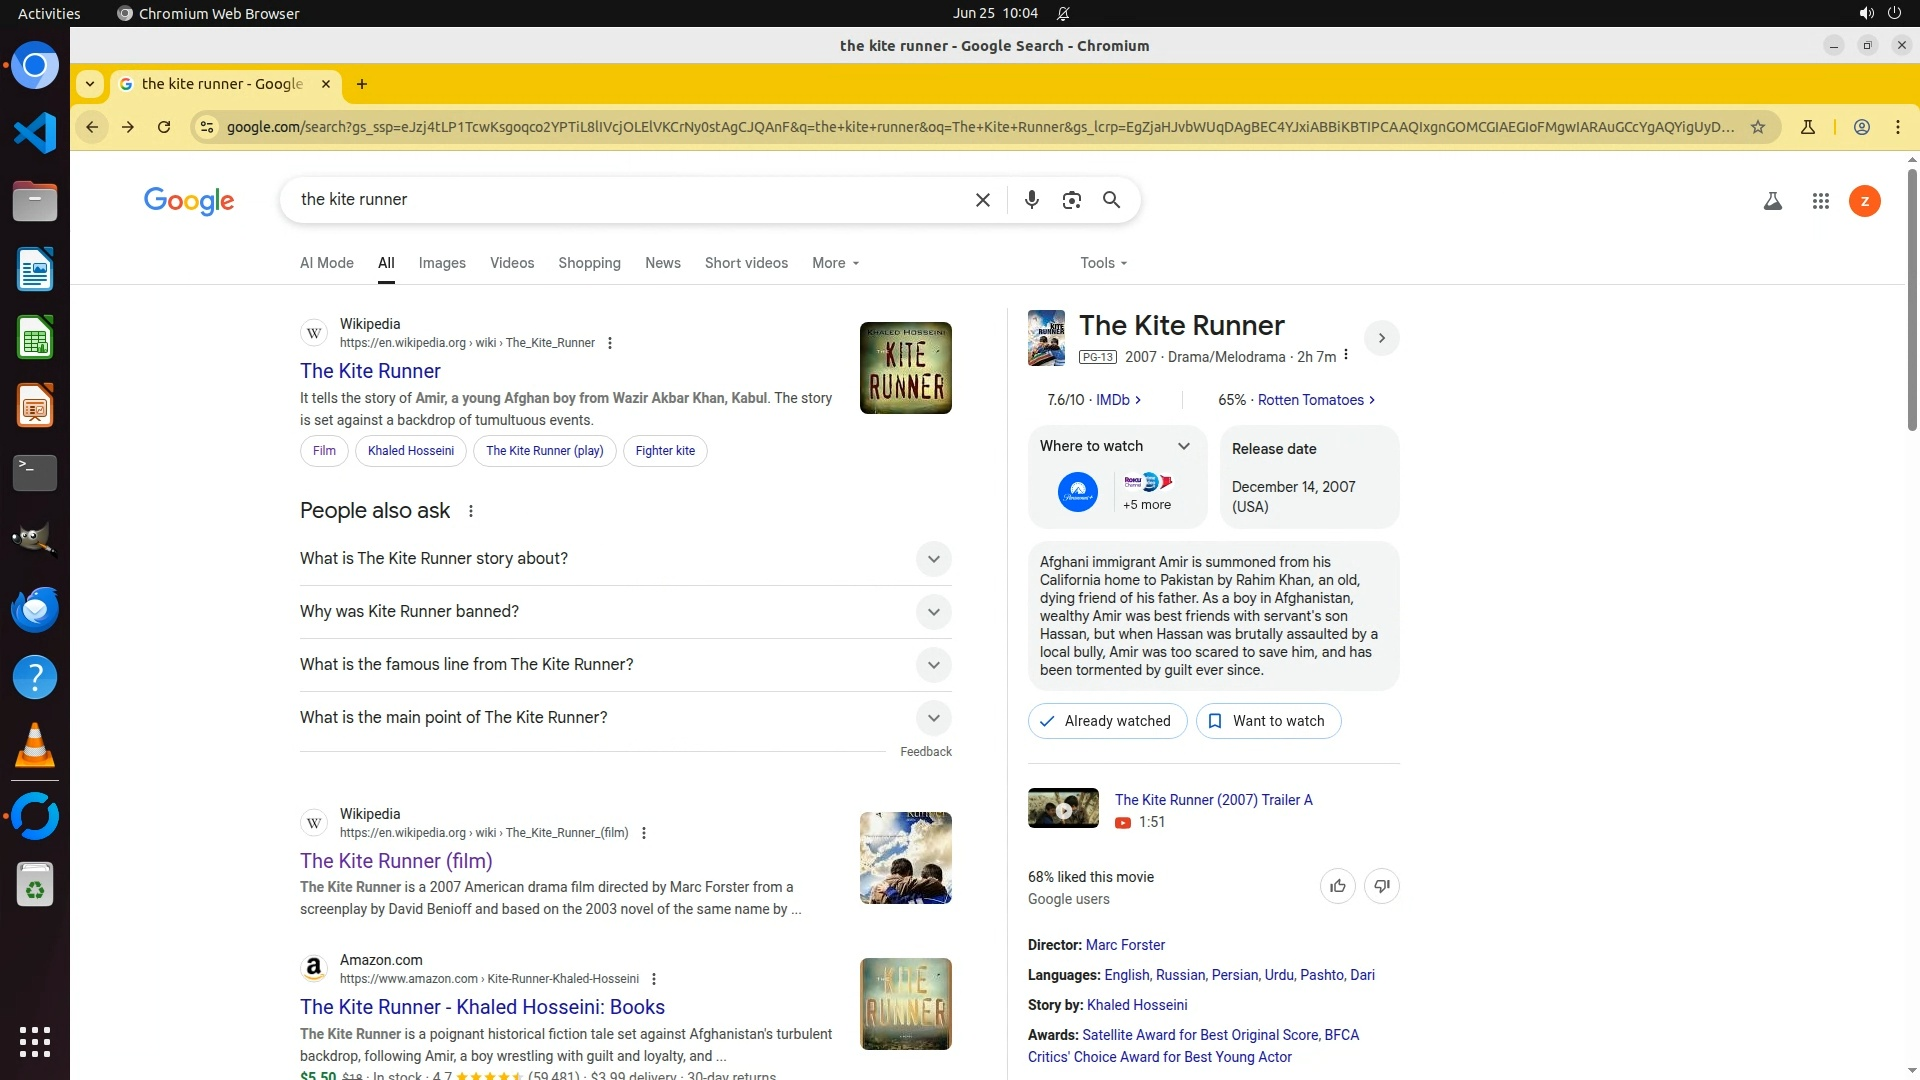Open The Kite Runner (film) Wikipedia link
1920x1080 pixels.
pos(396,861)
